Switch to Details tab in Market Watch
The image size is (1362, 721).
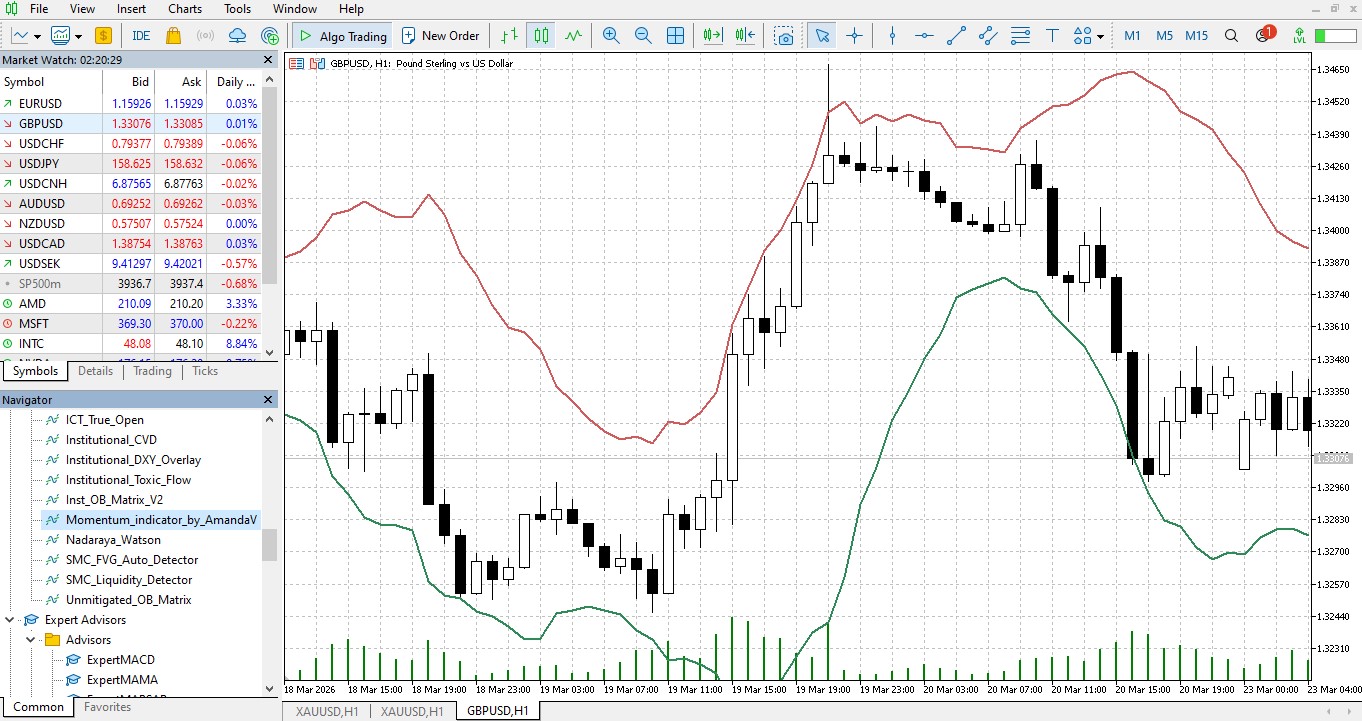point(96,371)
